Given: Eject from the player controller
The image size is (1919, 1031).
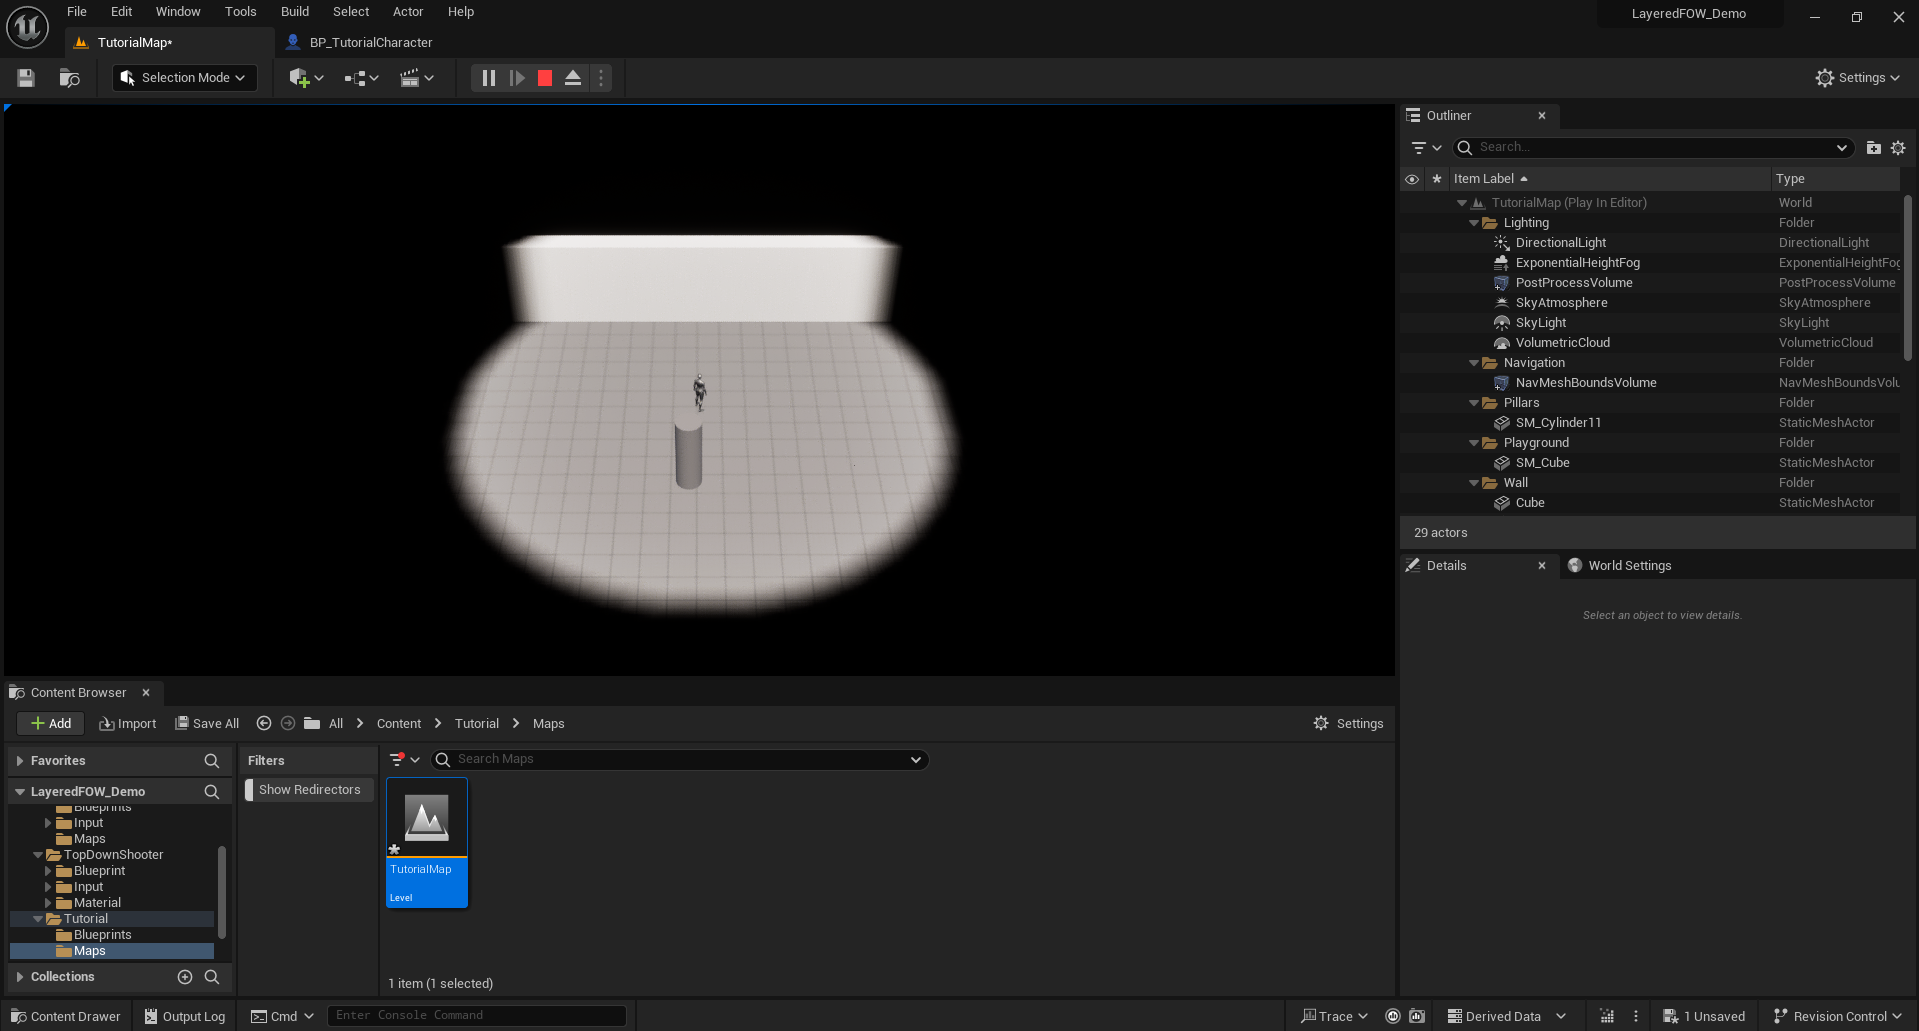Looking at the screenshot, I should coord(573,78).
